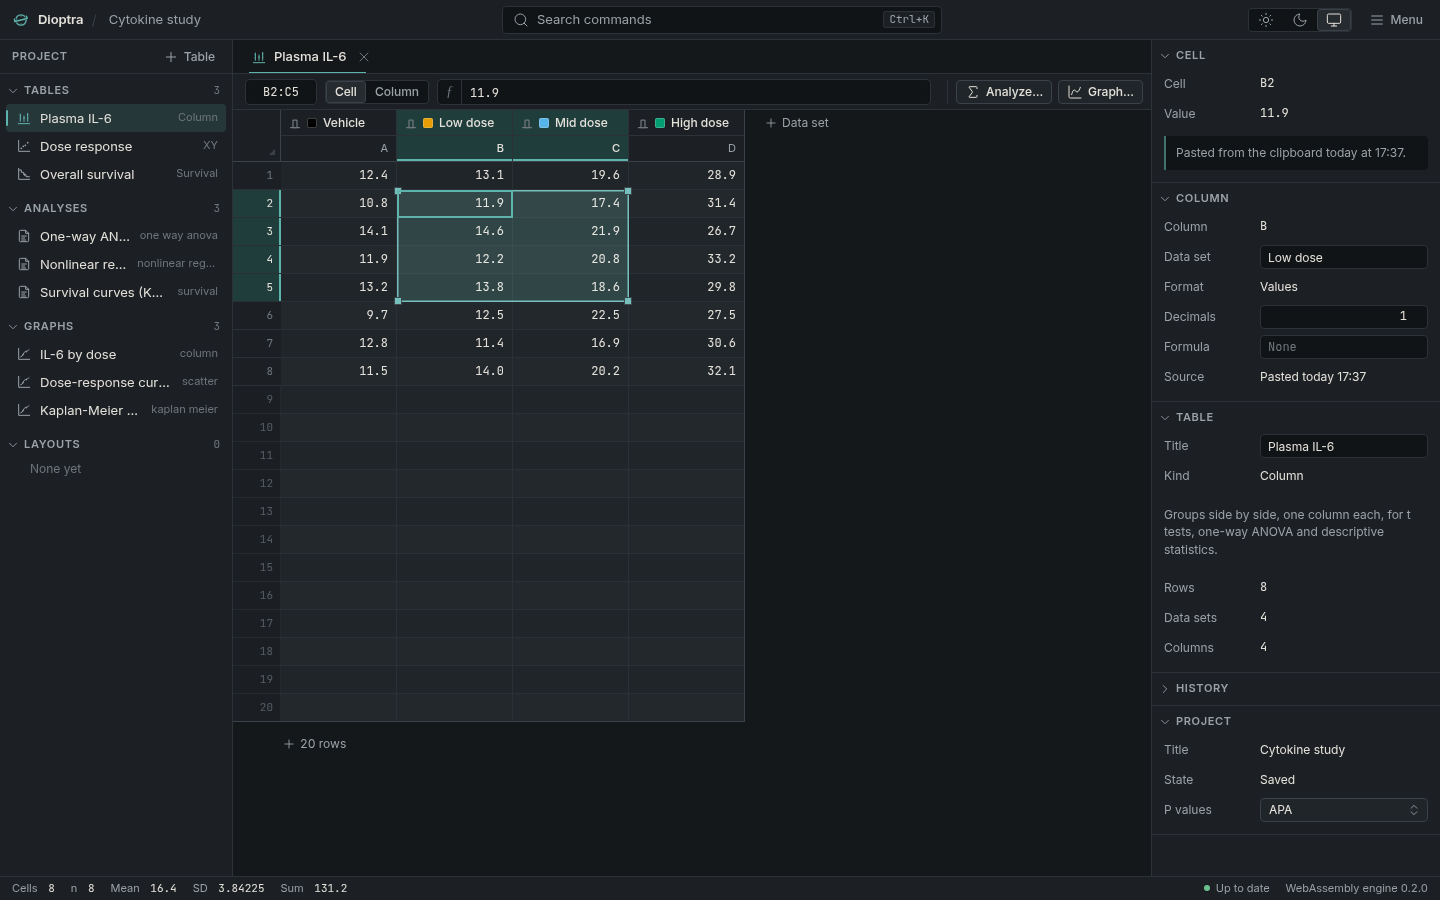Click the select-all corner of the grid
Image resolution: width=1440 pixels, height=900 pixels.
pos(257,136)
